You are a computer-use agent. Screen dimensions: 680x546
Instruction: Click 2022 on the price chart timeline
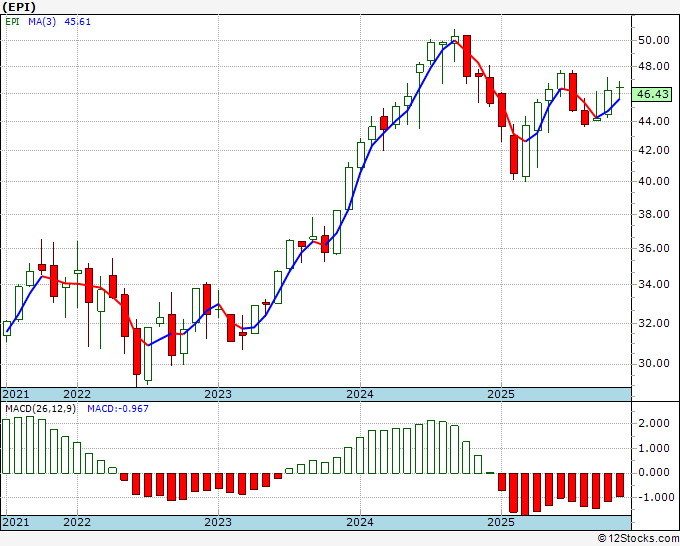point(77,394)
